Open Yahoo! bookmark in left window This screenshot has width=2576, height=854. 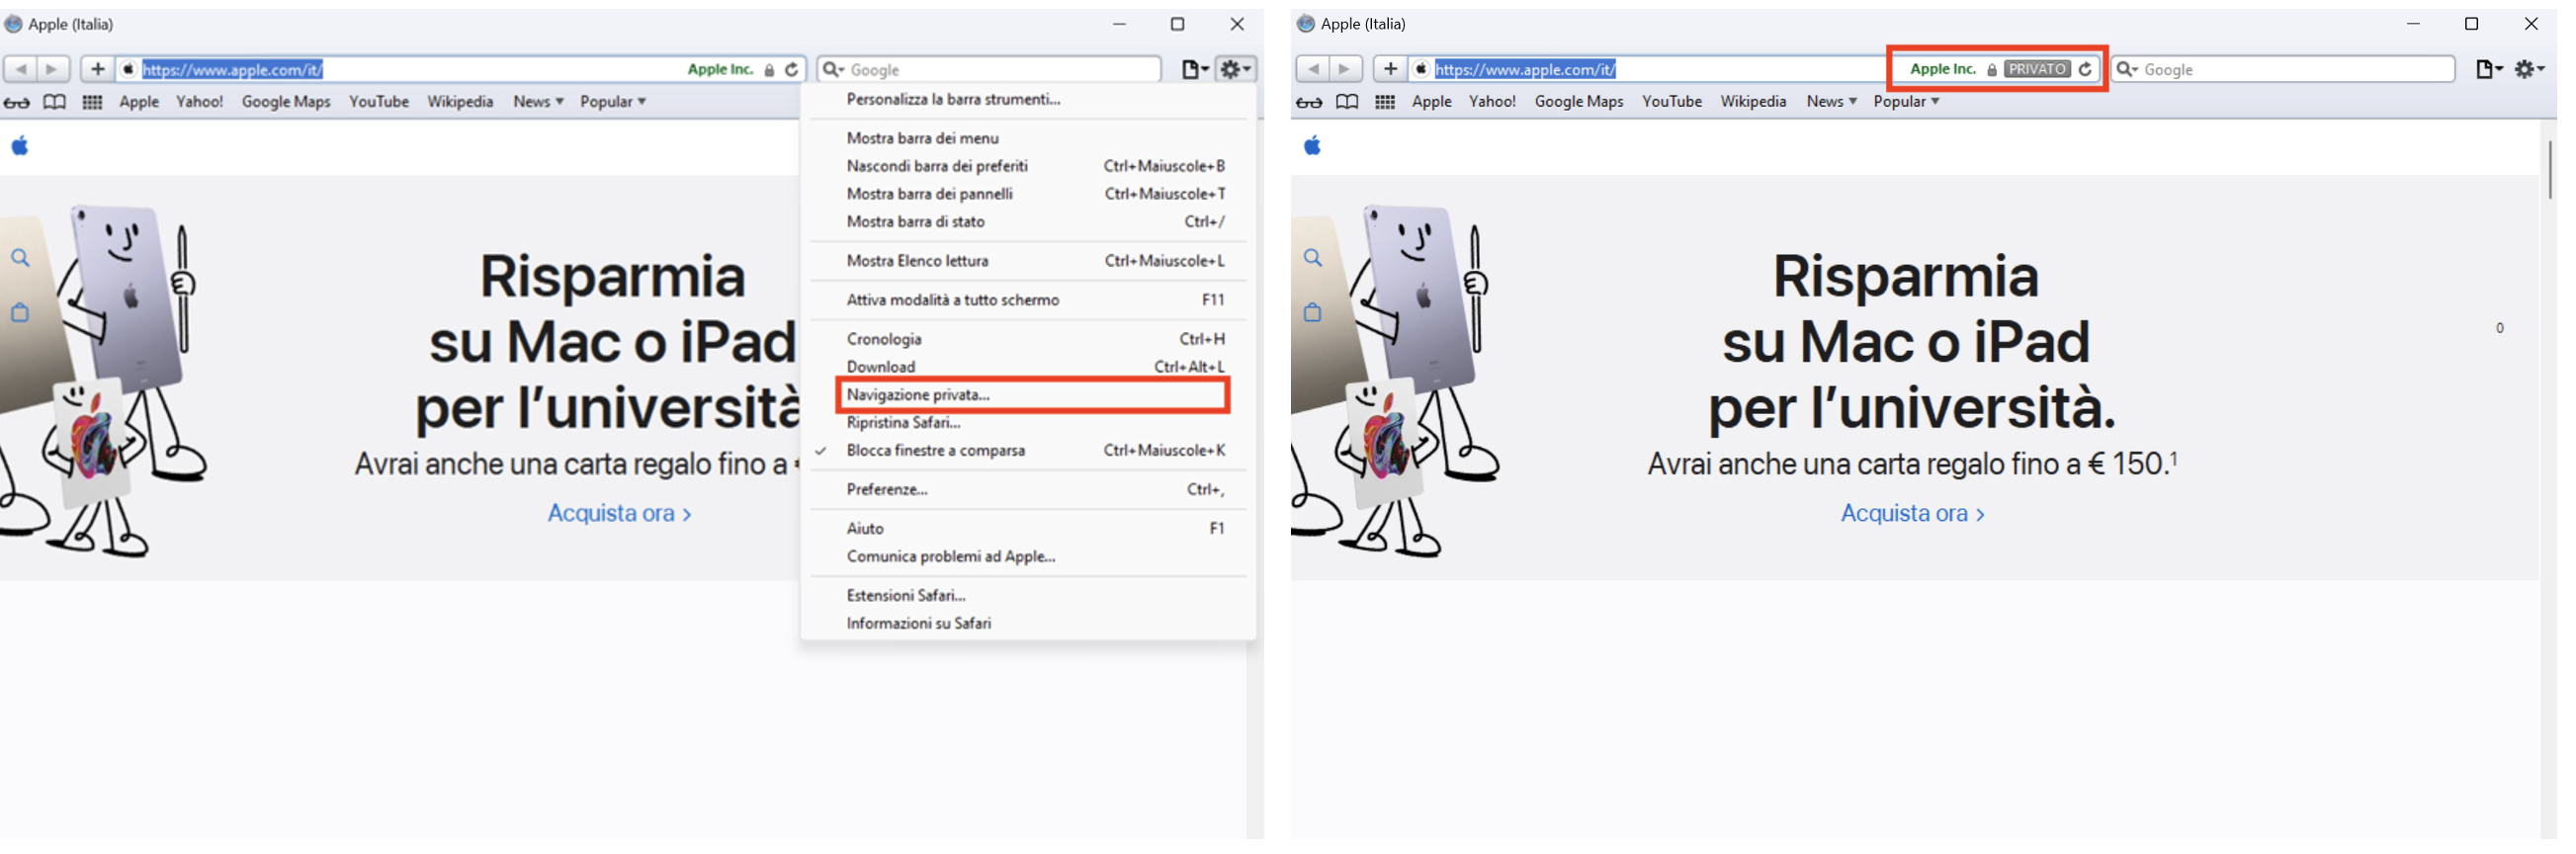pos(199,102)
